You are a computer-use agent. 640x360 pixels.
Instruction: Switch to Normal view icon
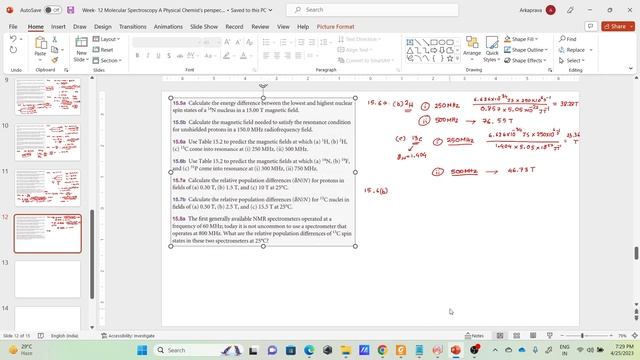pyautogui.click(x=500, y=336)
